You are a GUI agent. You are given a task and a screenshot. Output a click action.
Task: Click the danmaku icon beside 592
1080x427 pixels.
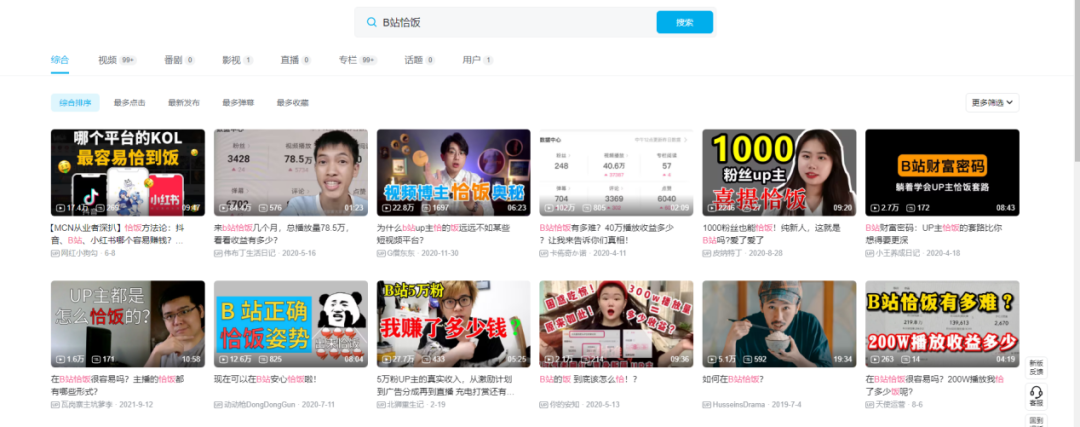point(748,359)
